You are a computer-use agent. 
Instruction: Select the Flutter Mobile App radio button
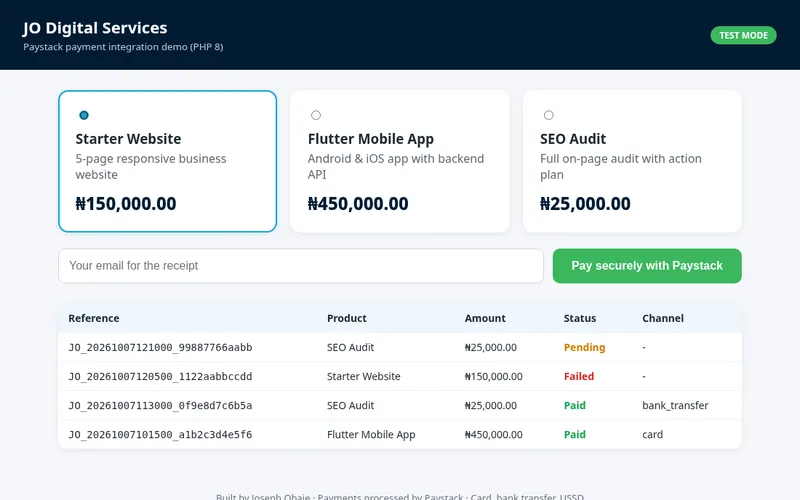coord(316,115)
